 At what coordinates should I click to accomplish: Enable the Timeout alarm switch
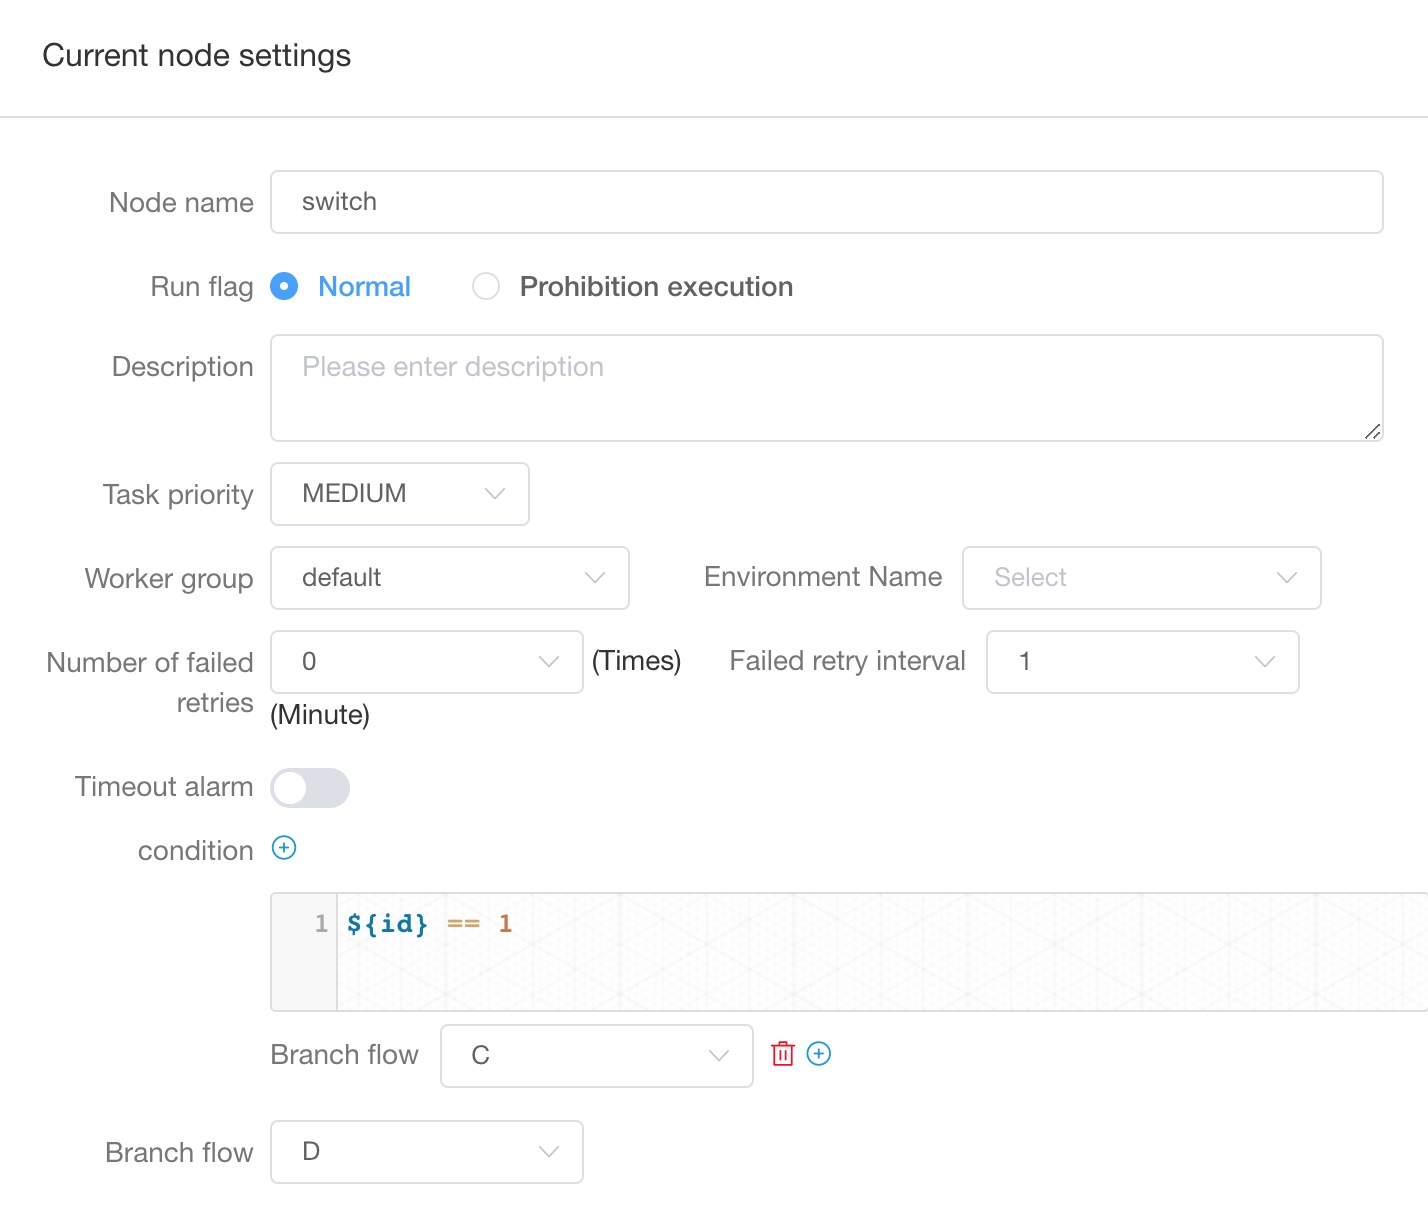(x=310, y=788)
